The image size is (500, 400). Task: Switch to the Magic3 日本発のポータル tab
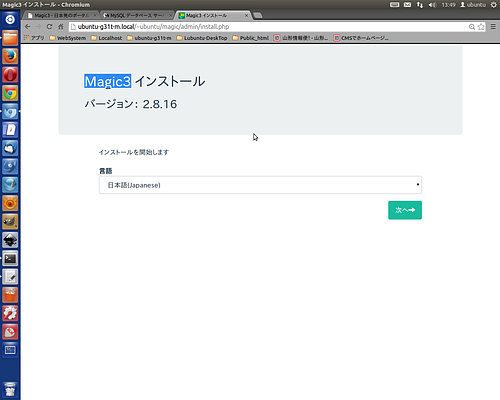click(61, 15)
